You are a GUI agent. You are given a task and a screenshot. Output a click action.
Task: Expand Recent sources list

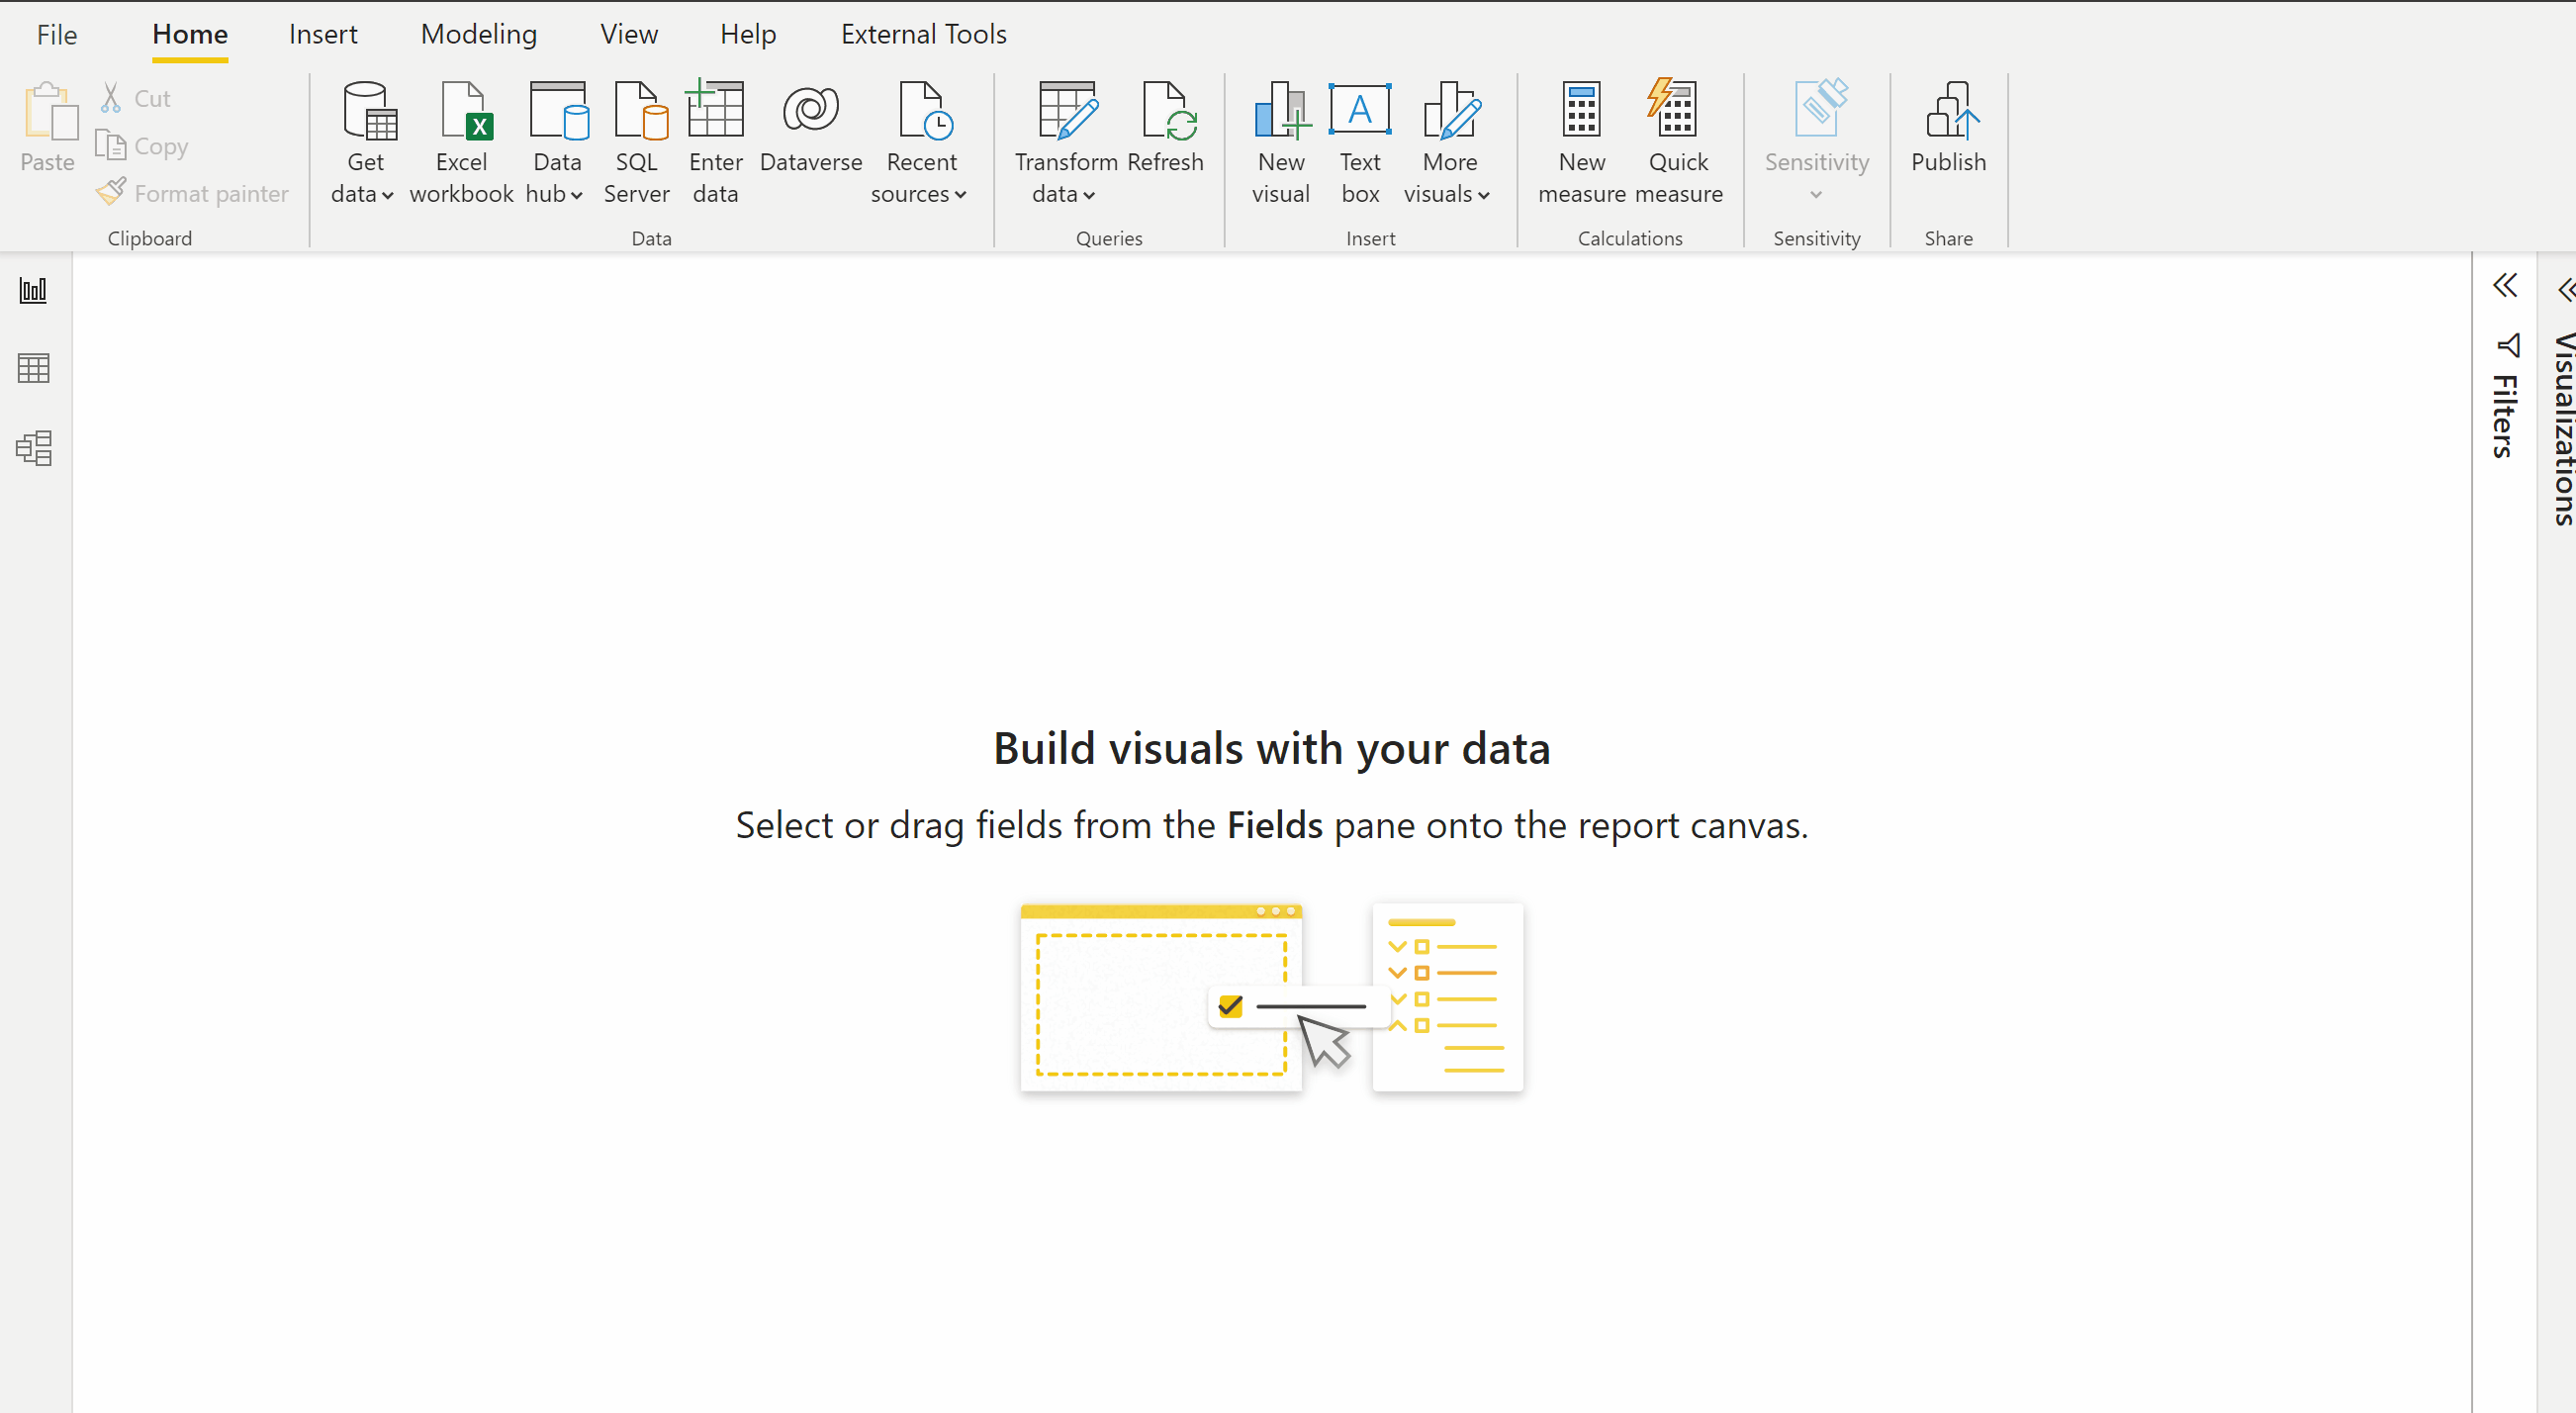coord(920,143)
